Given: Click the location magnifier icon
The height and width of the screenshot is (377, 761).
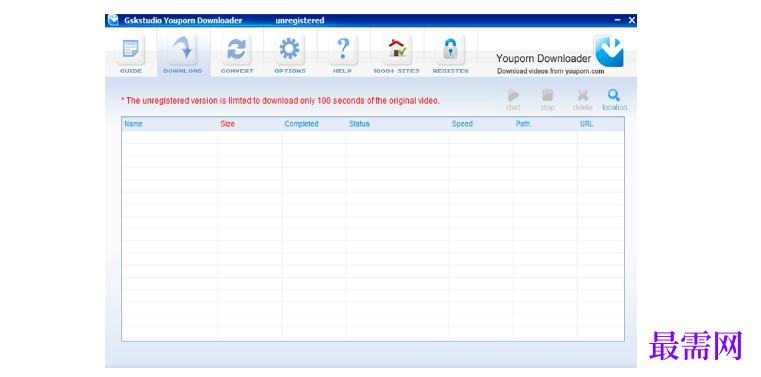Looking at the screenshot, I should click(x=614, y=95).
